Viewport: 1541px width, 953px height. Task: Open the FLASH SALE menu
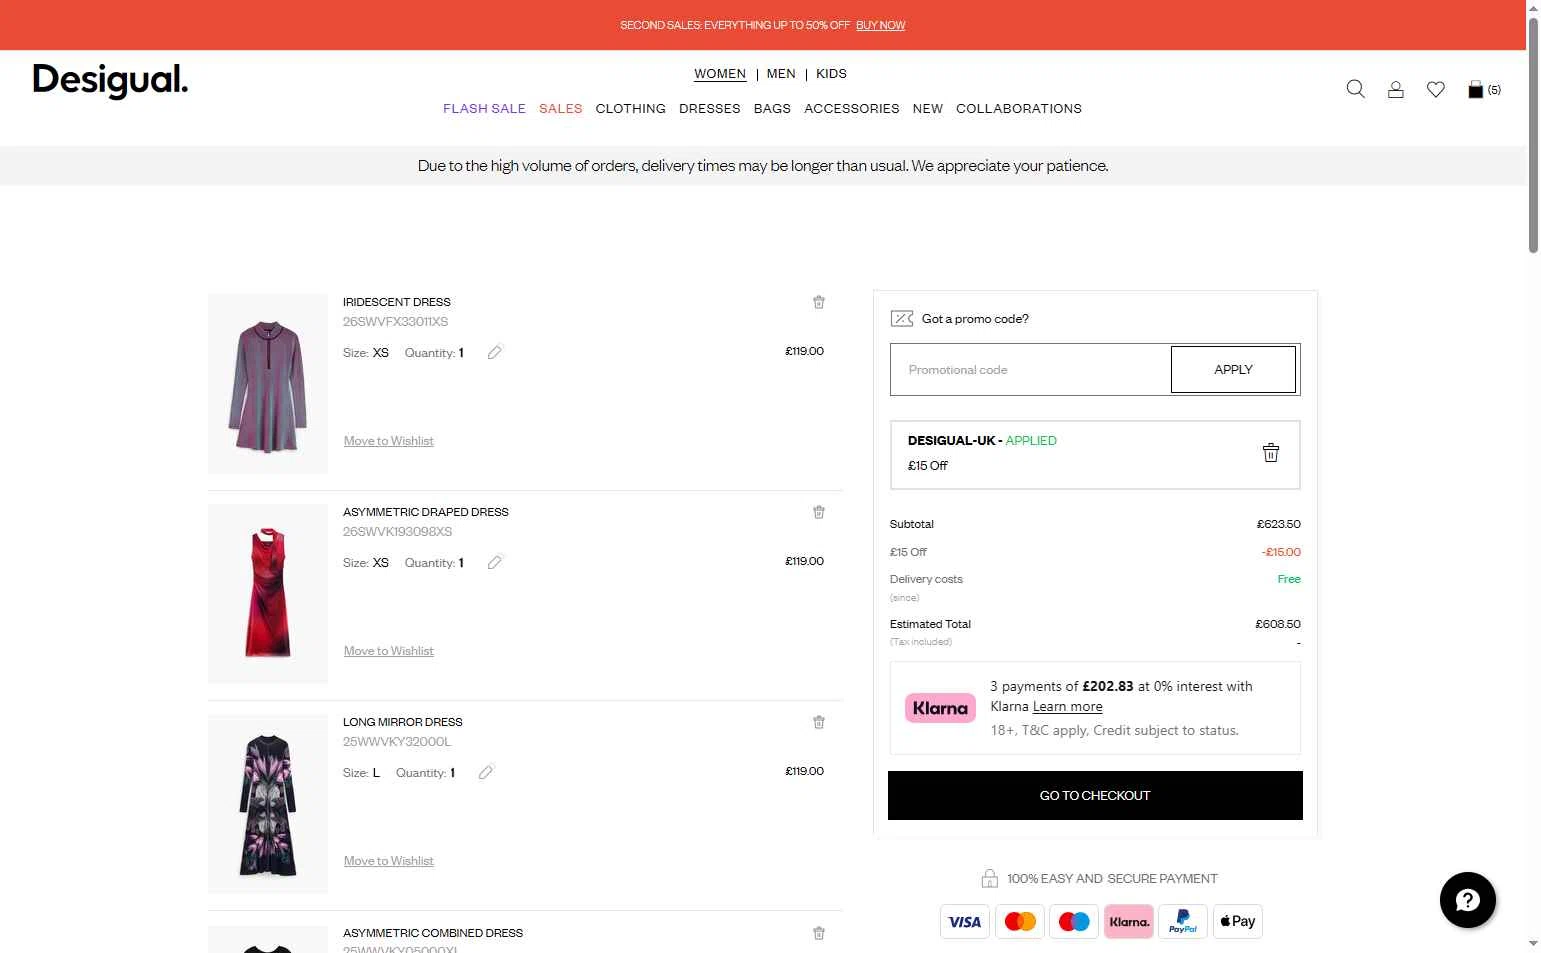[x=484, y=108]
